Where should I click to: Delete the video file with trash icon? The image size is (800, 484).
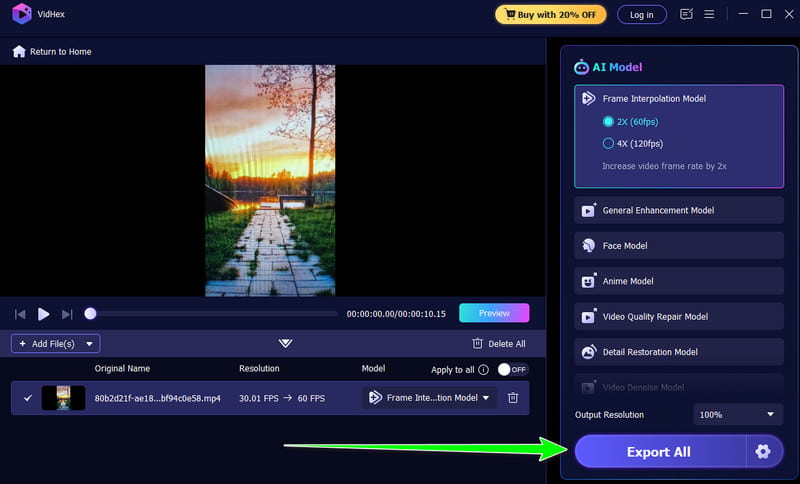[x=513, y=398]
